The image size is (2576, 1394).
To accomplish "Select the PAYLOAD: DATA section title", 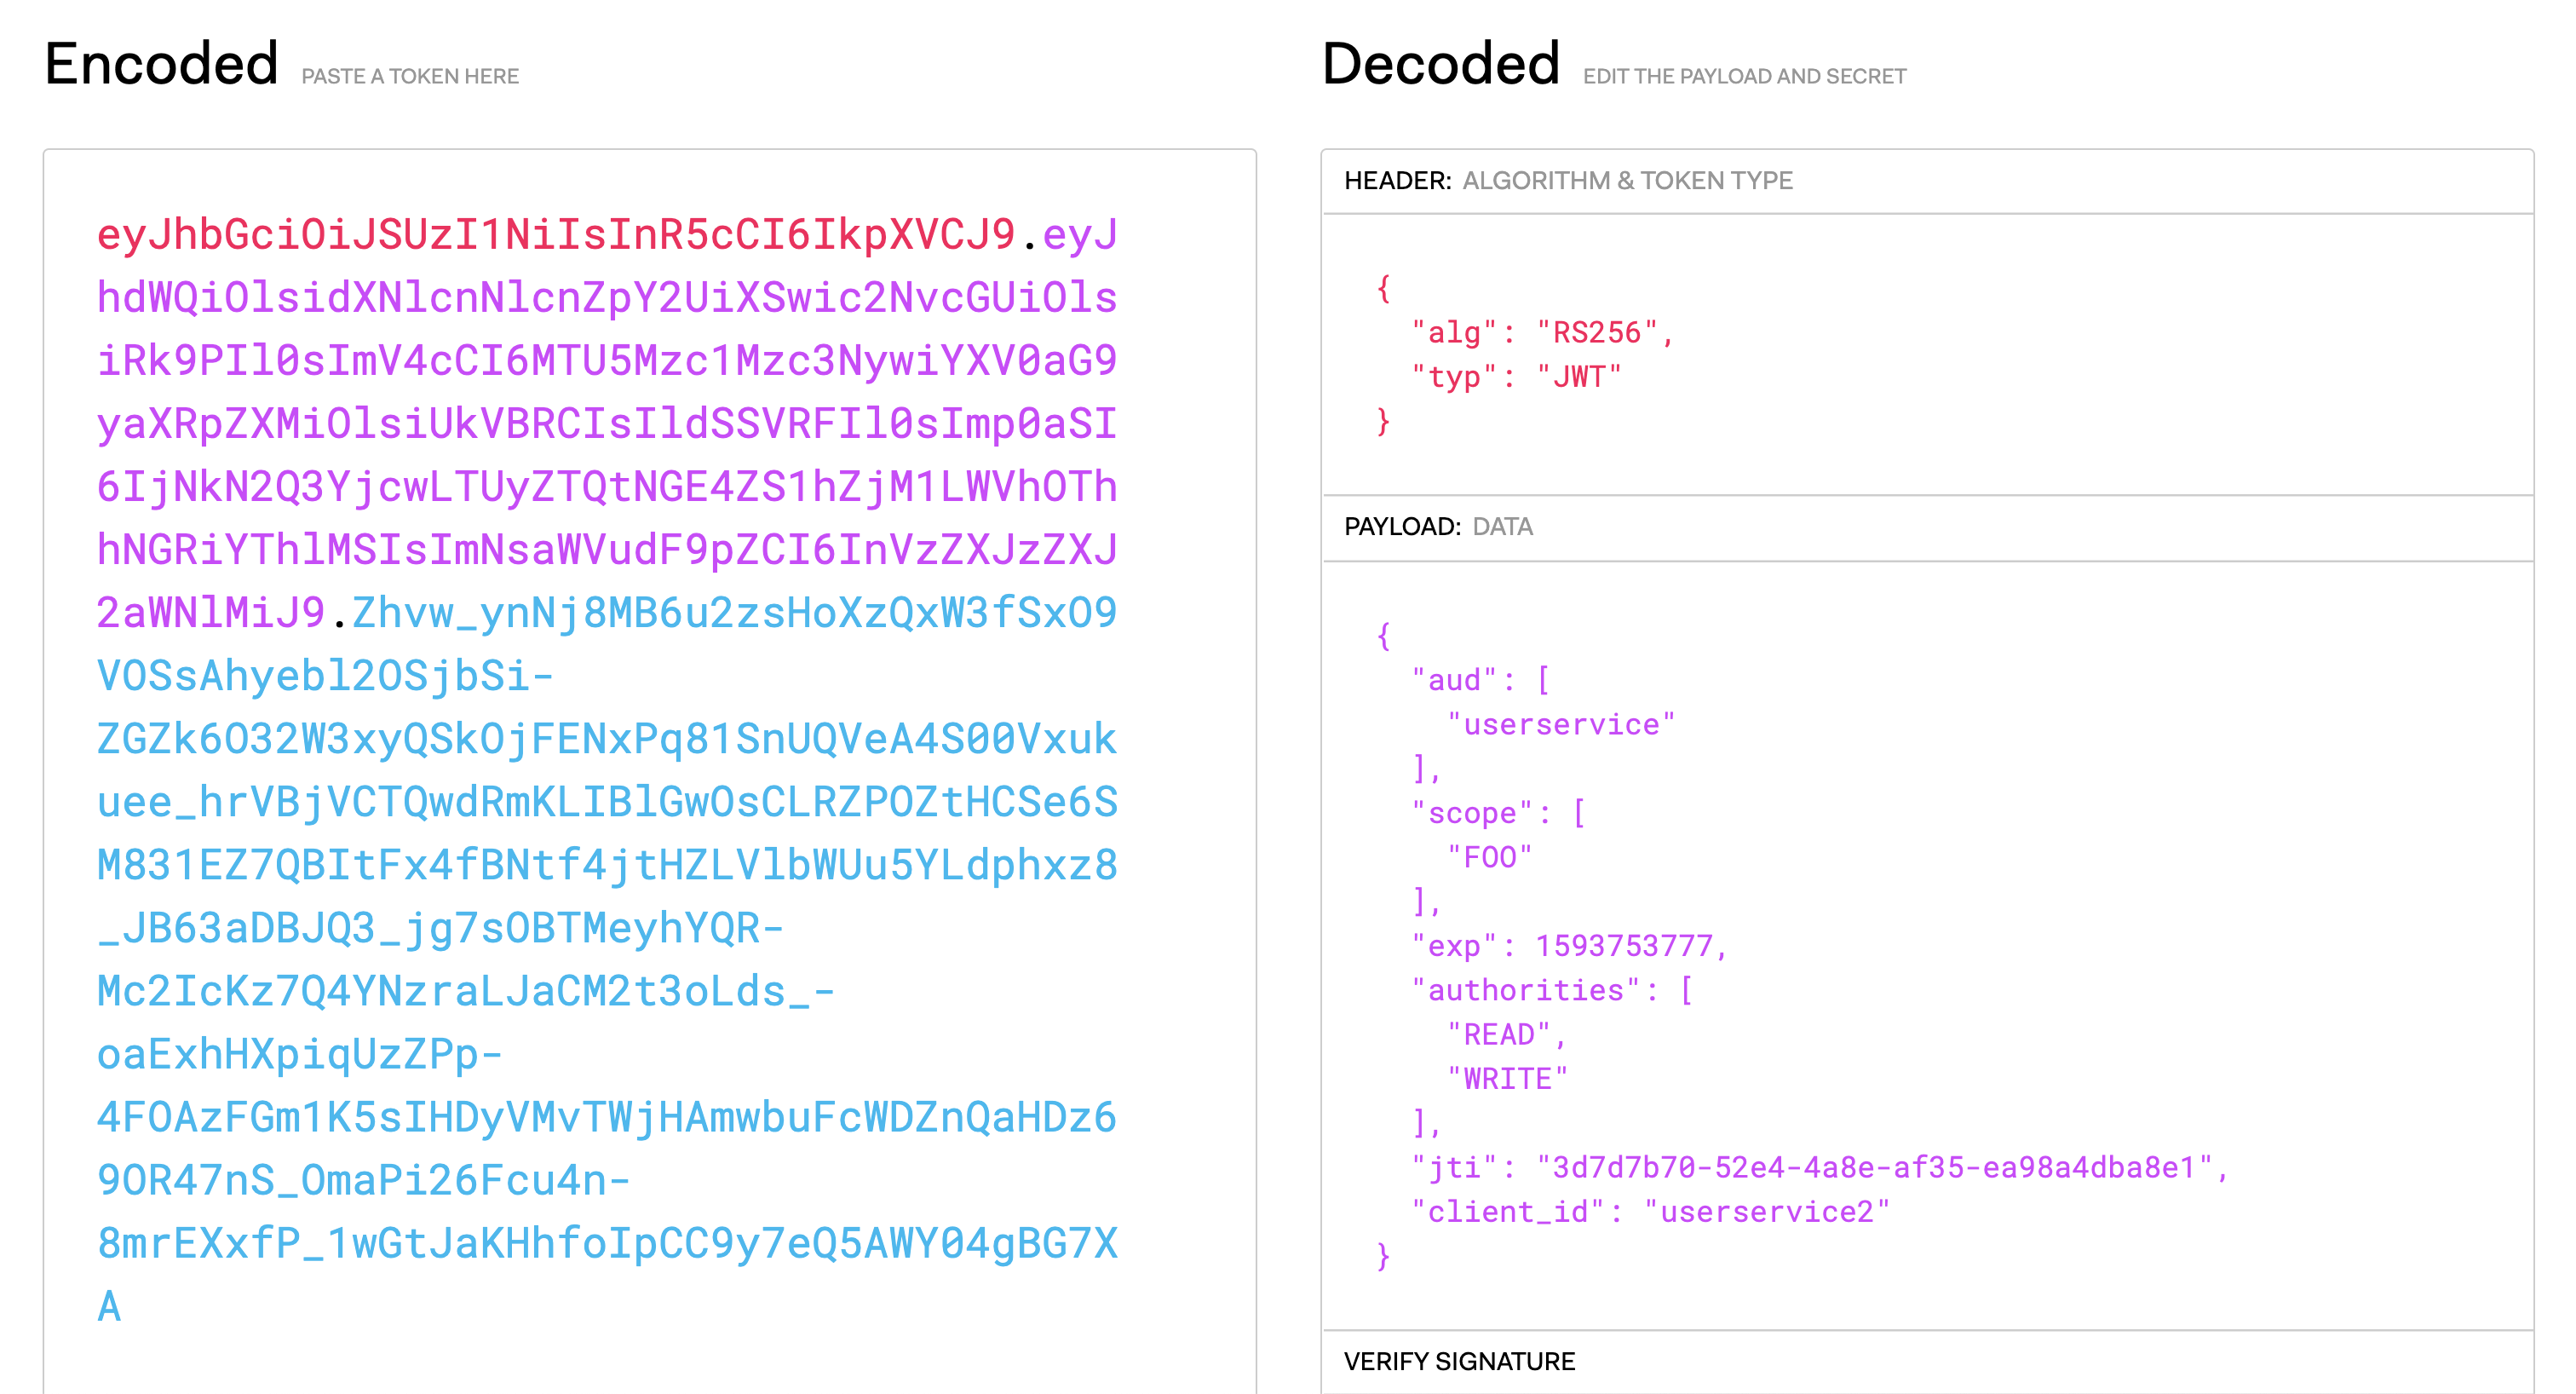I will click(1437, 527).
